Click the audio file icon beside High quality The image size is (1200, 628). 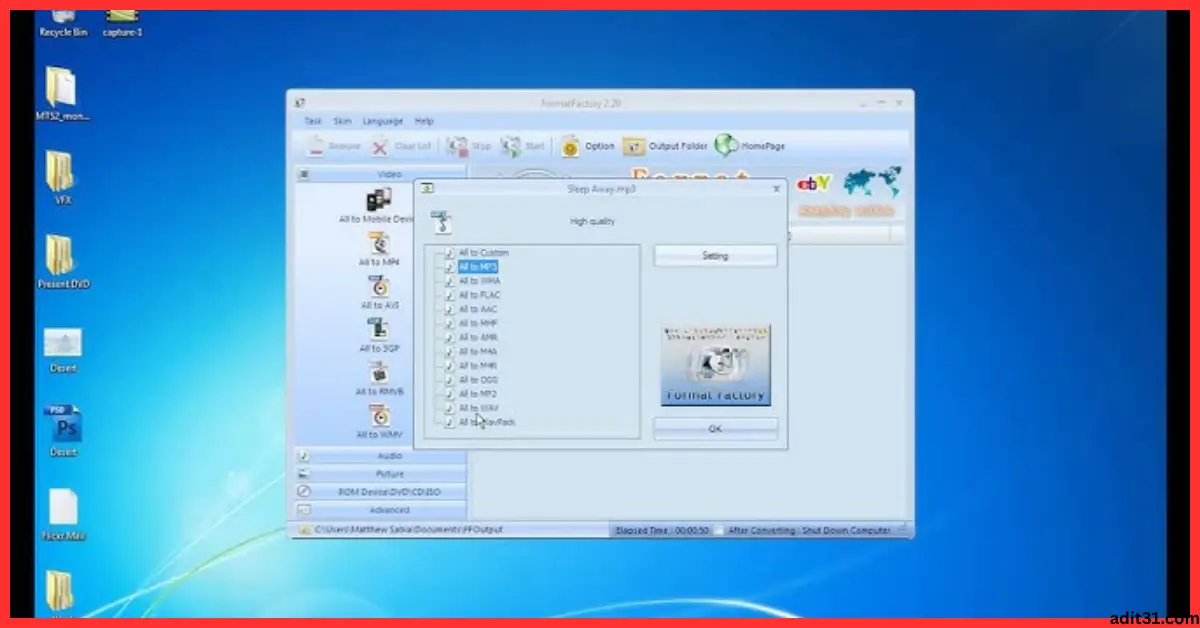(441, 223)
